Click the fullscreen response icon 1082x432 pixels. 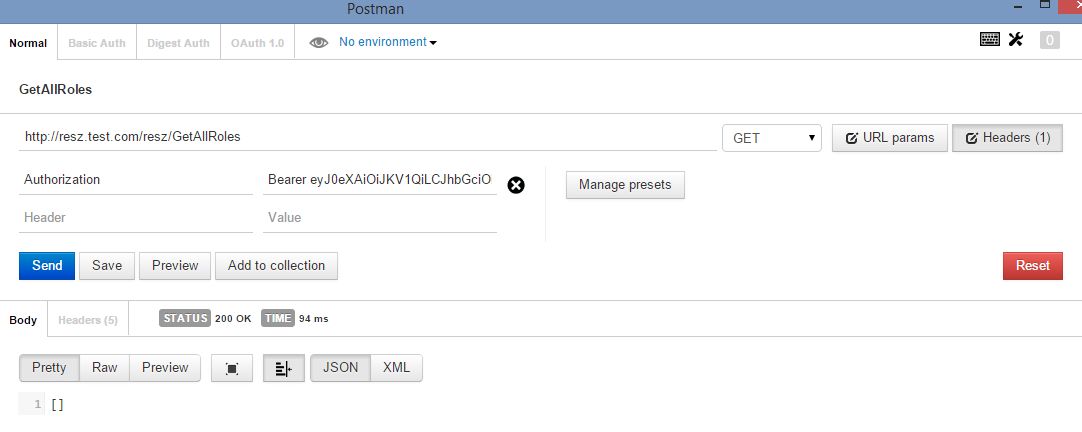[232, 368]
